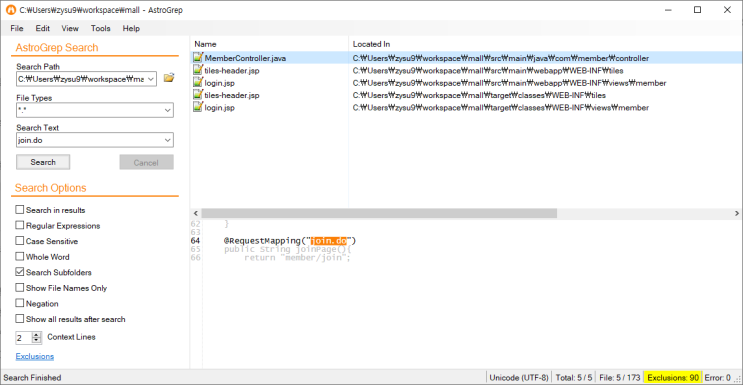743x385 pixels.
Task: Click the AstroGrep app icon in title bar
Action: pyautogui.click(x=10, y=10)
